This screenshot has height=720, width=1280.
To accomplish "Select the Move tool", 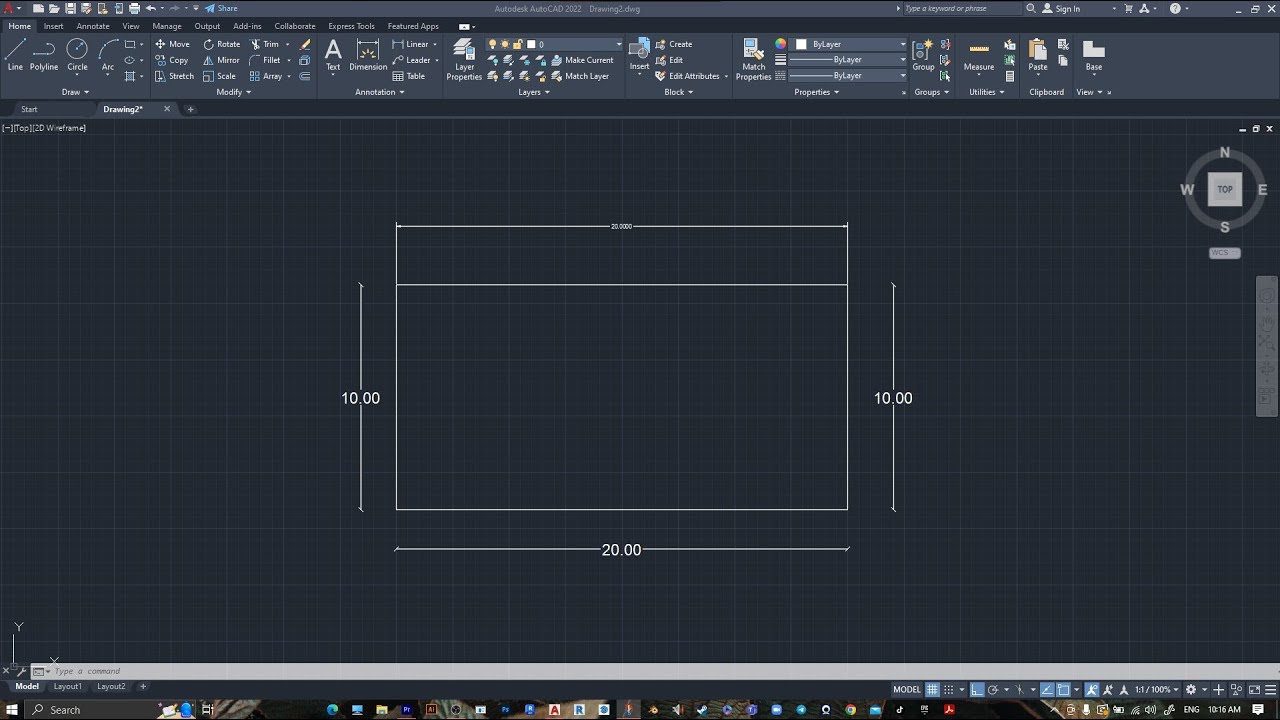I will coord(174,44).
